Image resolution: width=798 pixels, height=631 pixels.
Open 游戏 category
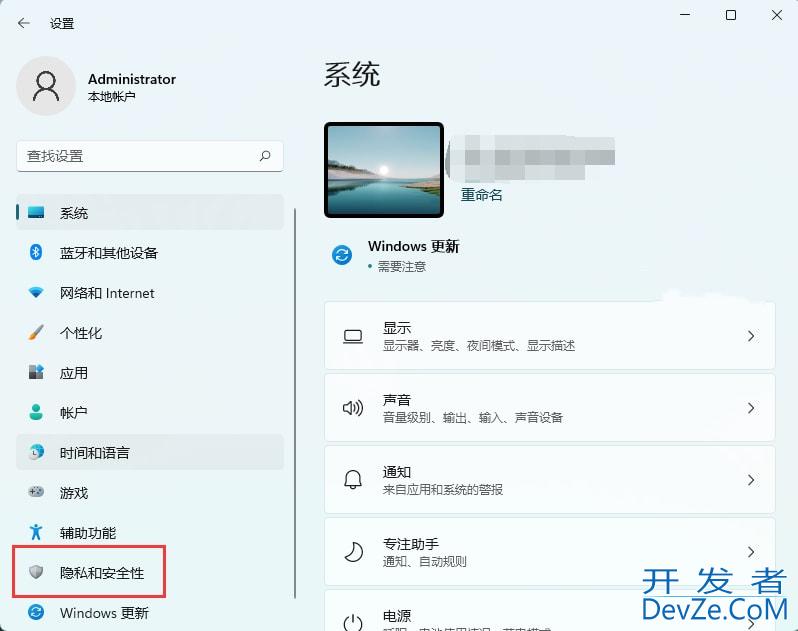coord(150,492)
